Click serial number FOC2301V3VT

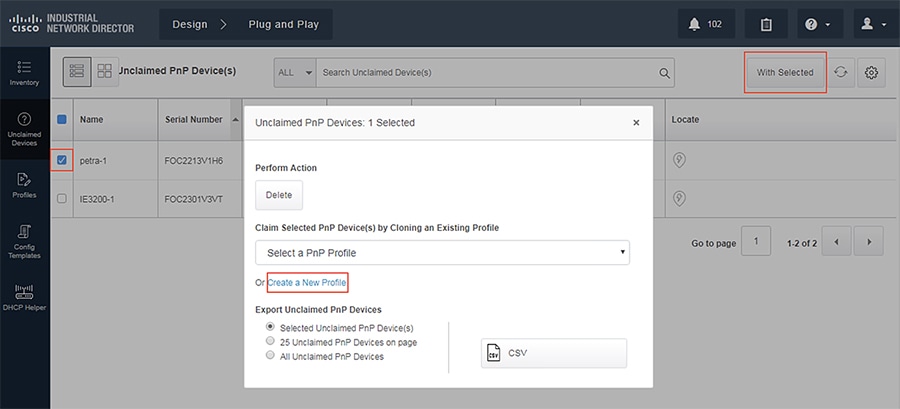[x=194, y=199]
